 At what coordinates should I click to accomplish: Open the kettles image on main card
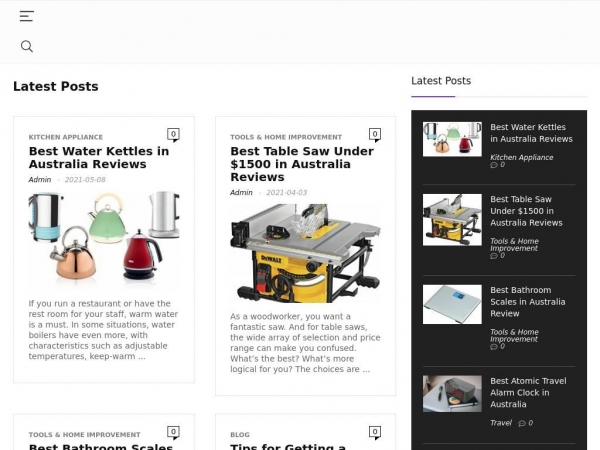(x=104, y=238)
